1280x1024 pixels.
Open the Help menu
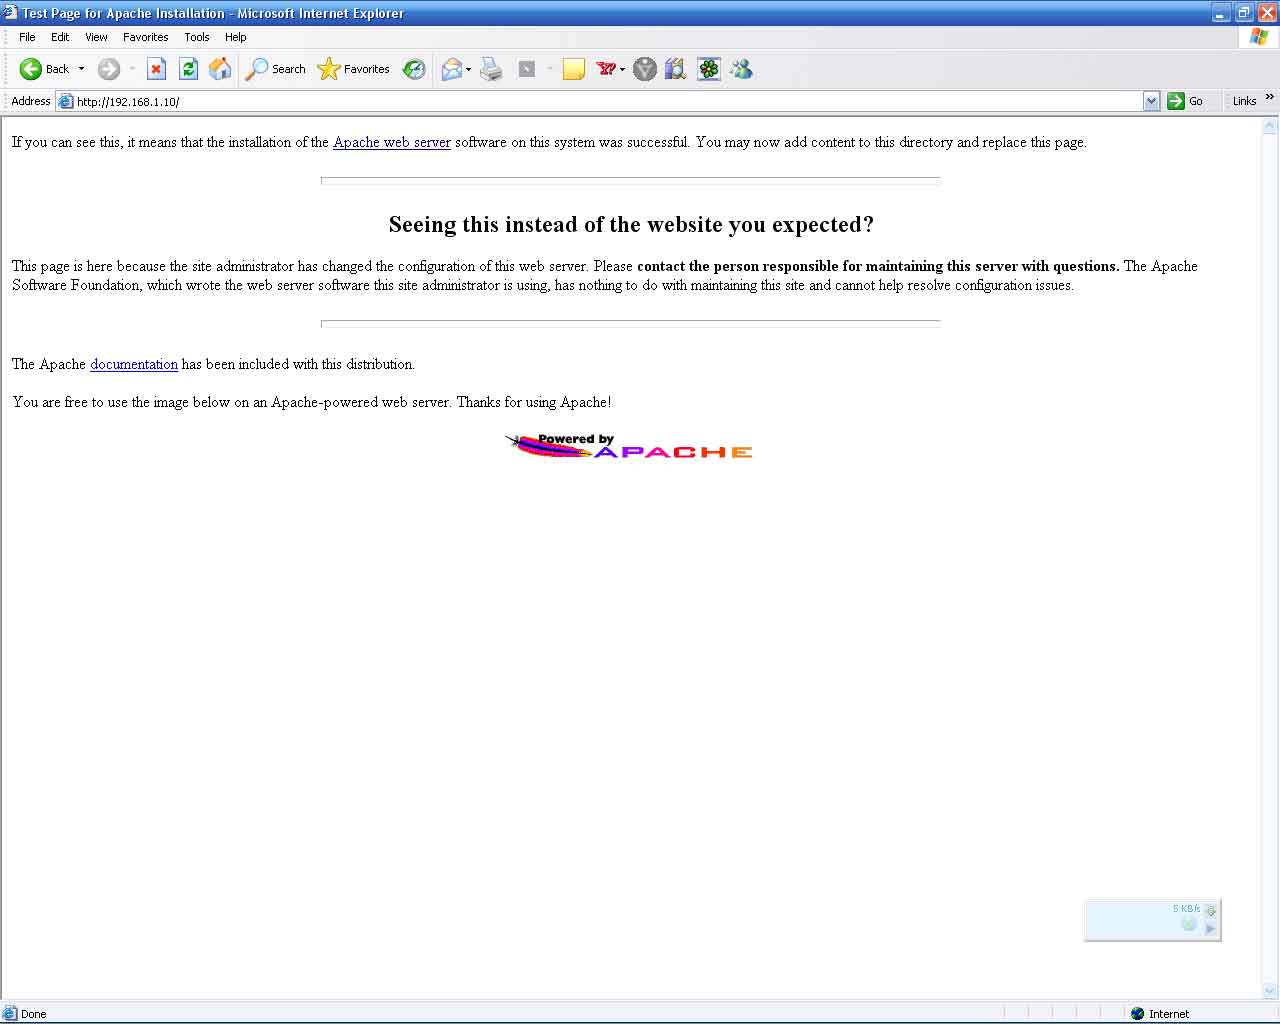pyautogui.click(x=236, y=37)
